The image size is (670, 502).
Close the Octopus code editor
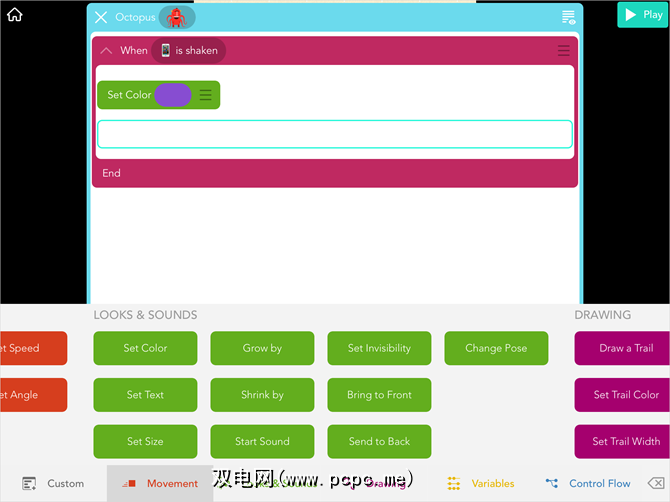(x=101, y=18)
